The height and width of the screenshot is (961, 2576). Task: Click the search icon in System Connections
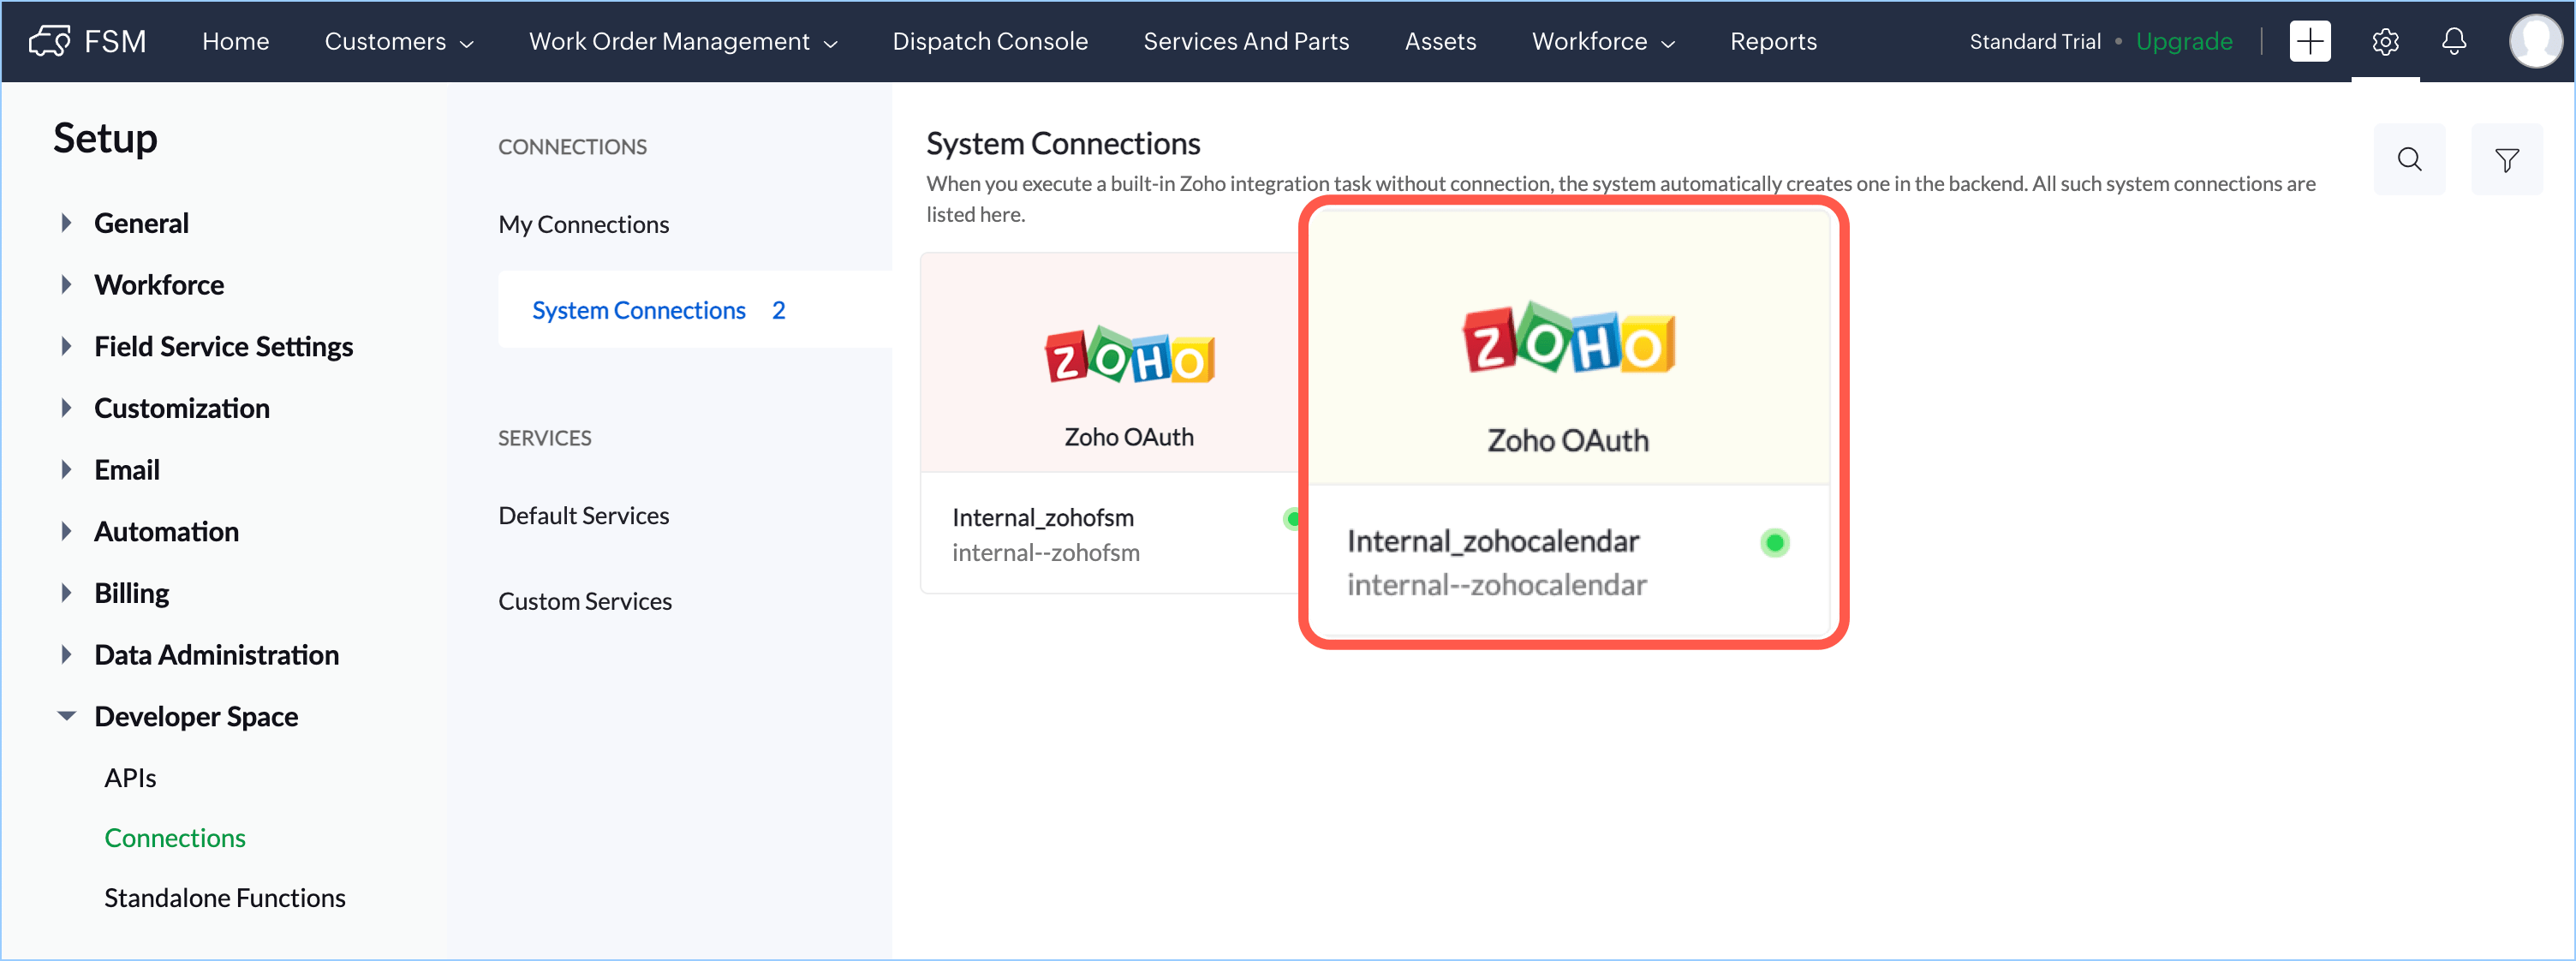(2409, 159)
